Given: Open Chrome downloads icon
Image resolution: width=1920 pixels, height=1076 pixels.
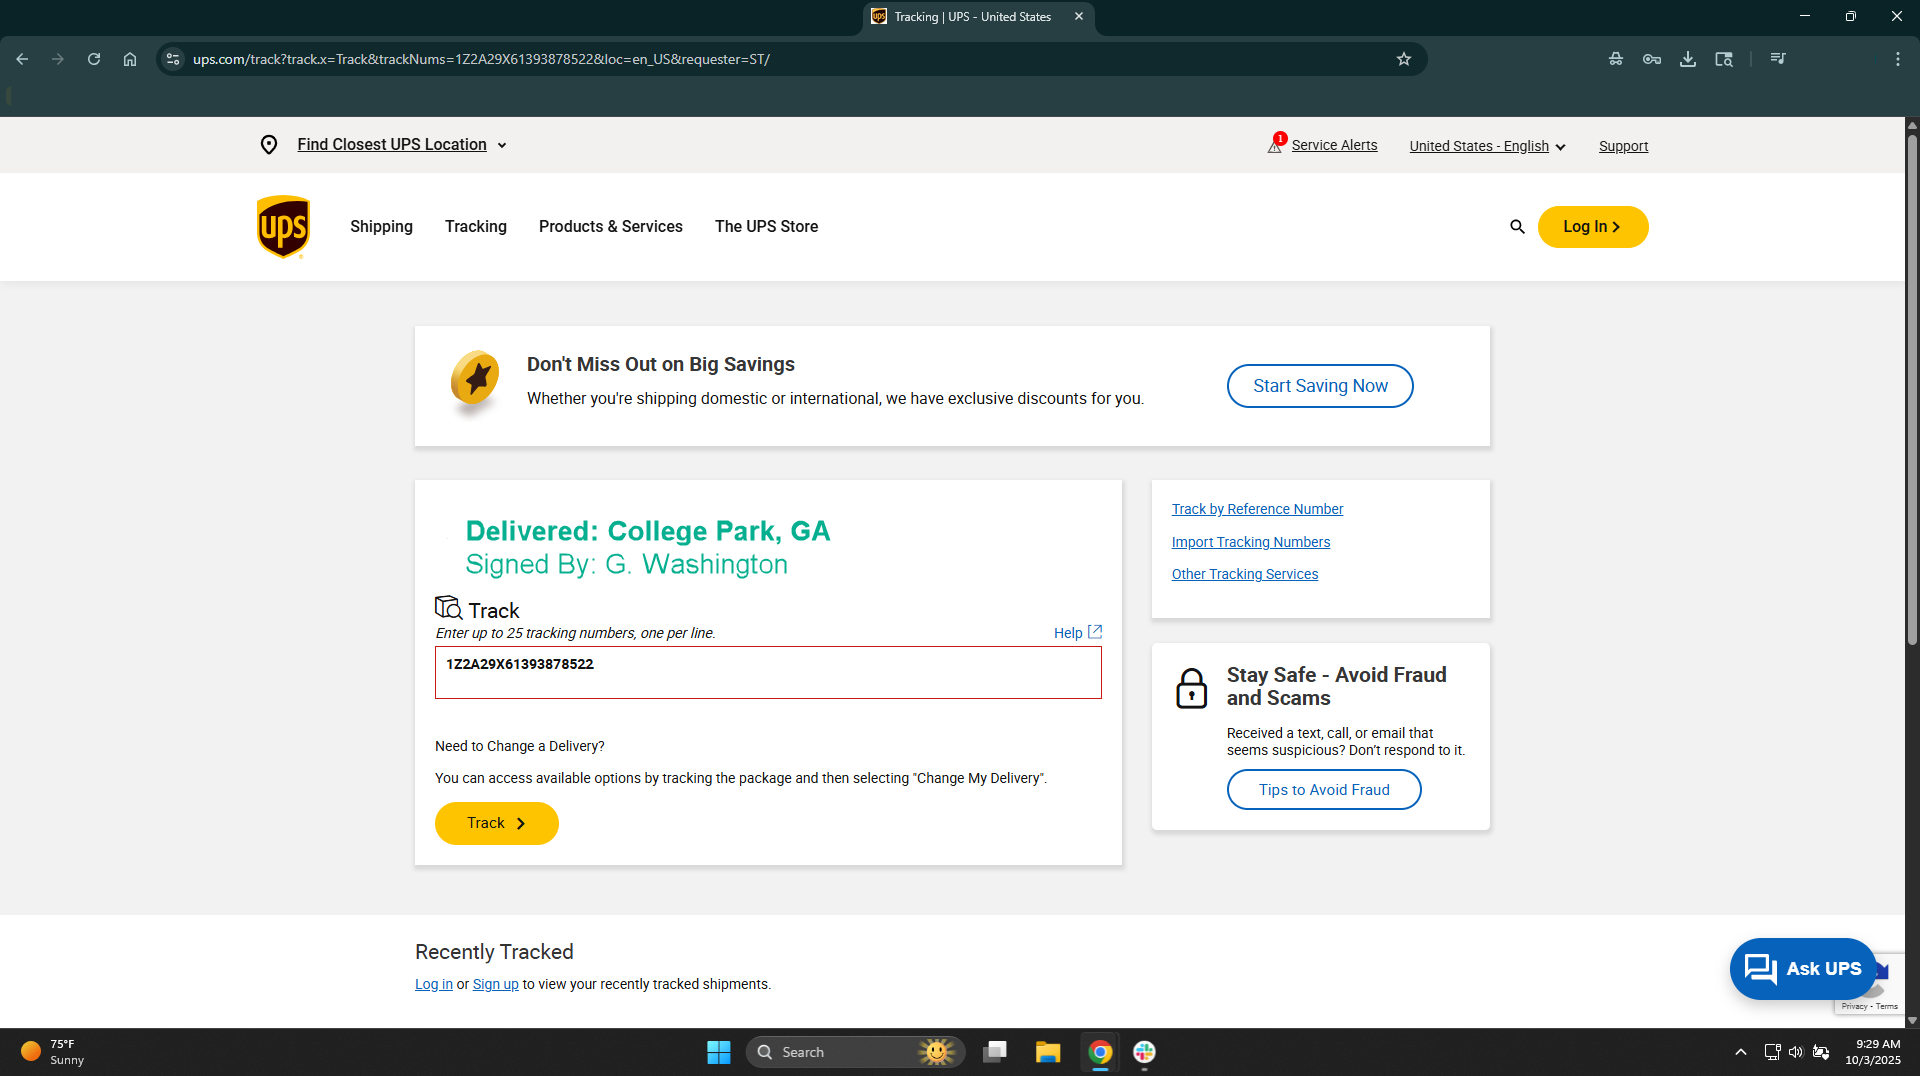Looking at the screenshot, I should pos(1688,59).
